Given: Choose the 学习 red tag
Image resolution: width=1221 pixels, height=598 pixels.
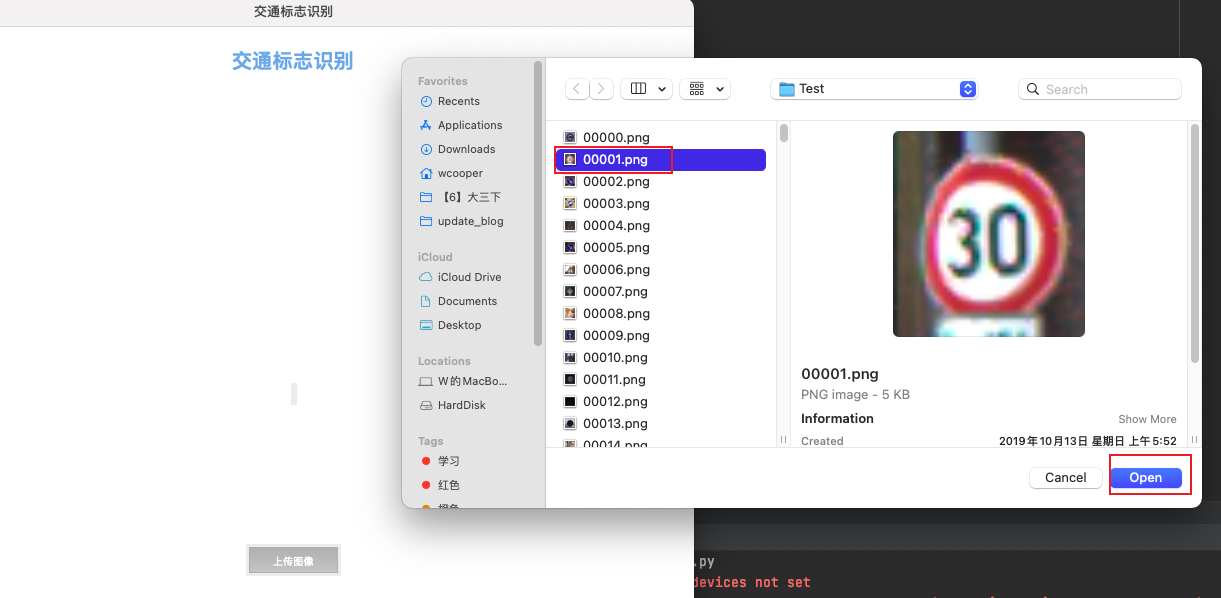Looking at the screenshot, I should (x=448, y=461).
